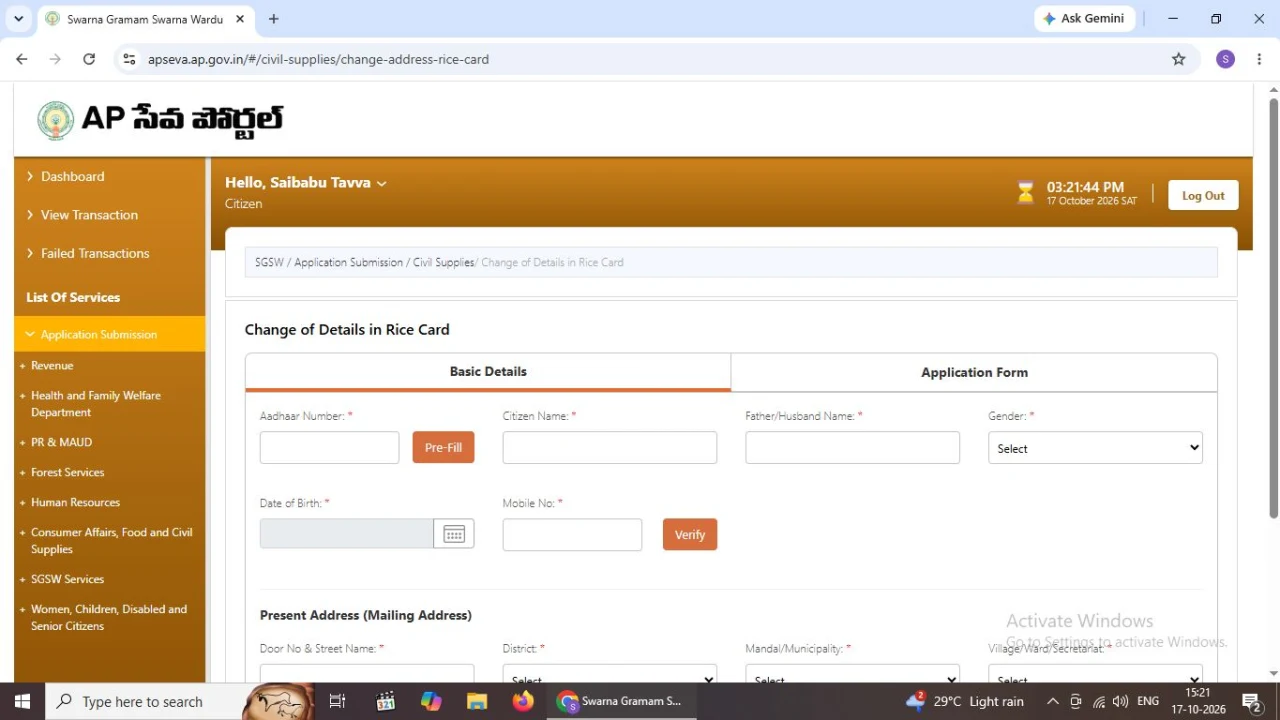Go back using the browser back arrow

(22, 59)
